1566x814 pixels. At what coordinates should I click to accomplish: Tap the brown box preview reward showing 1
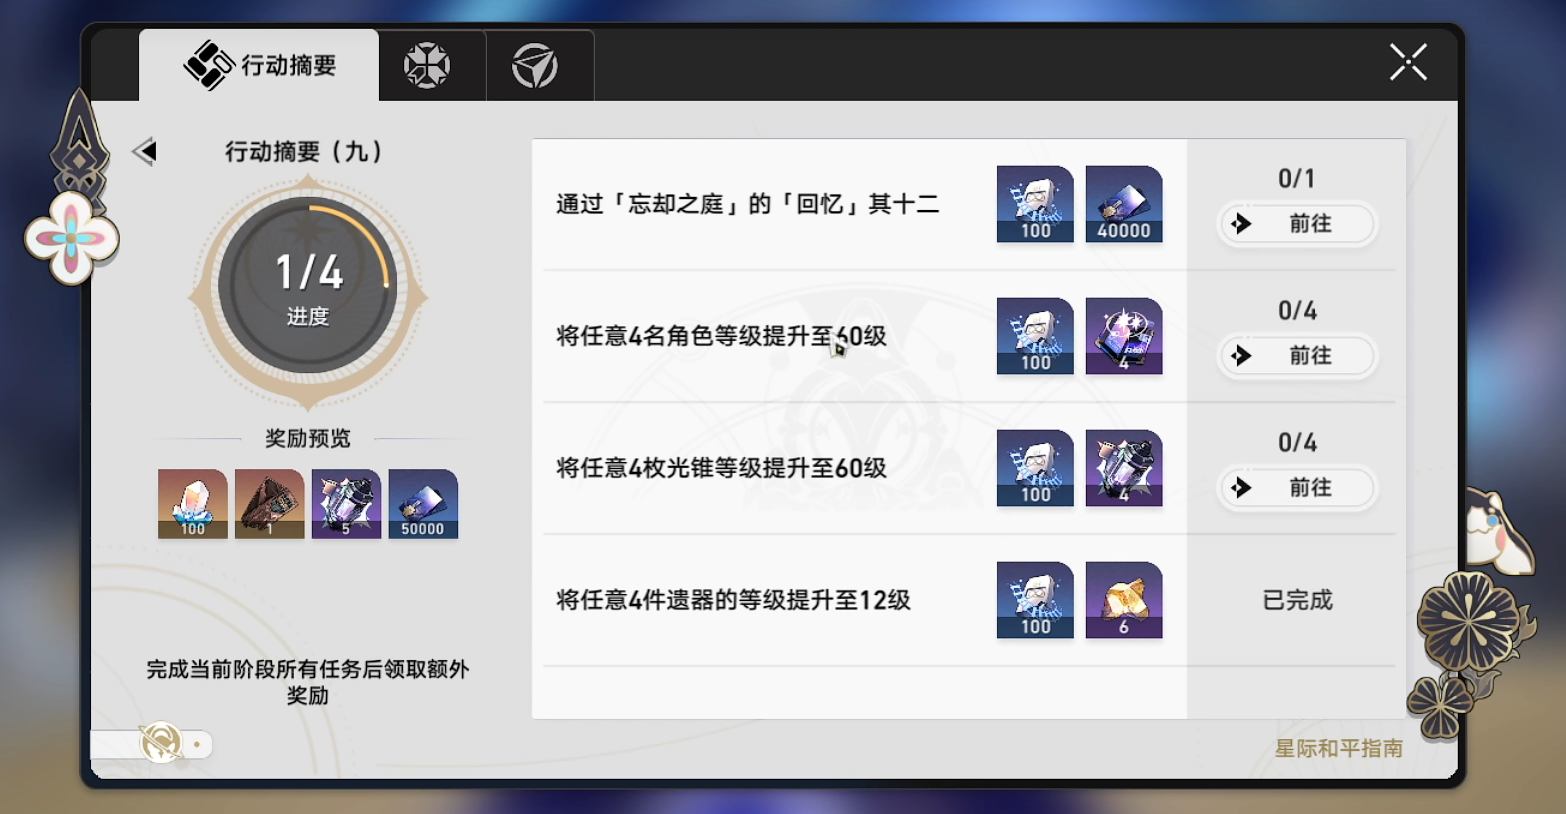[x=270, y=504]
